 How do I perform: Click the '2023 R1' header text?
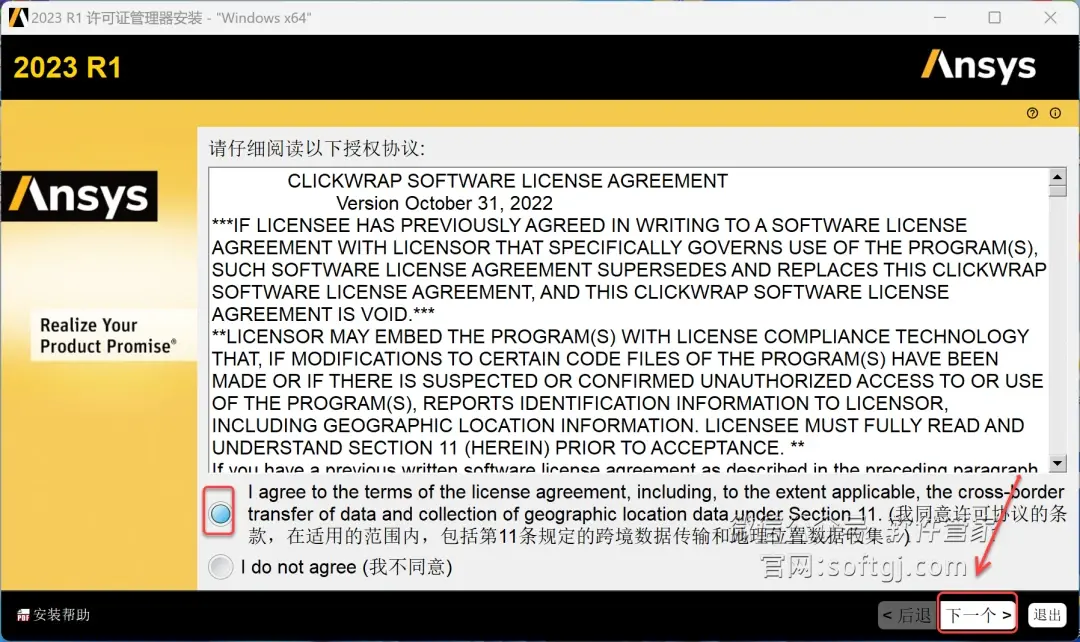point(68,68)
